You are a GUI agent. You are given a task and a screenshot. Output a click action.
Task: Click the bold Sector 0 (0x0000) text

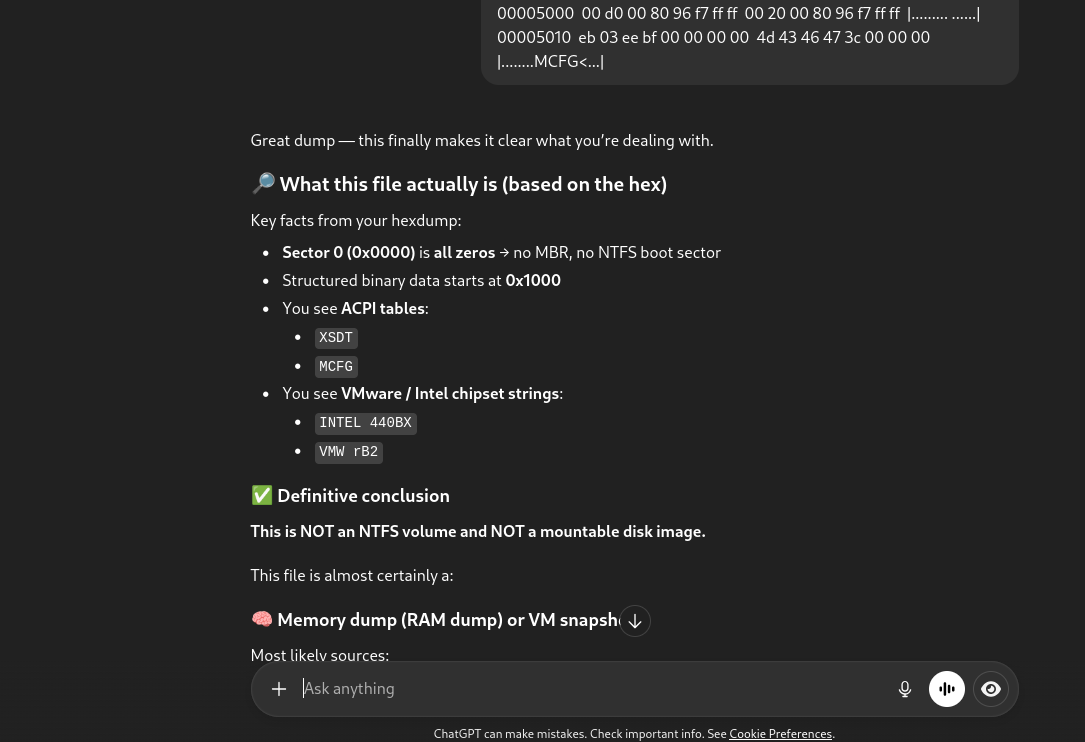pyautogui.click(x=348, y=253)
